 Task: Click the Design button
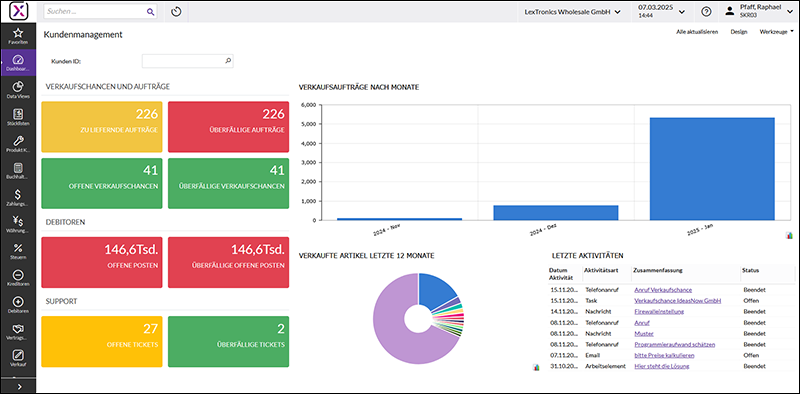click(x=738, y=32)
